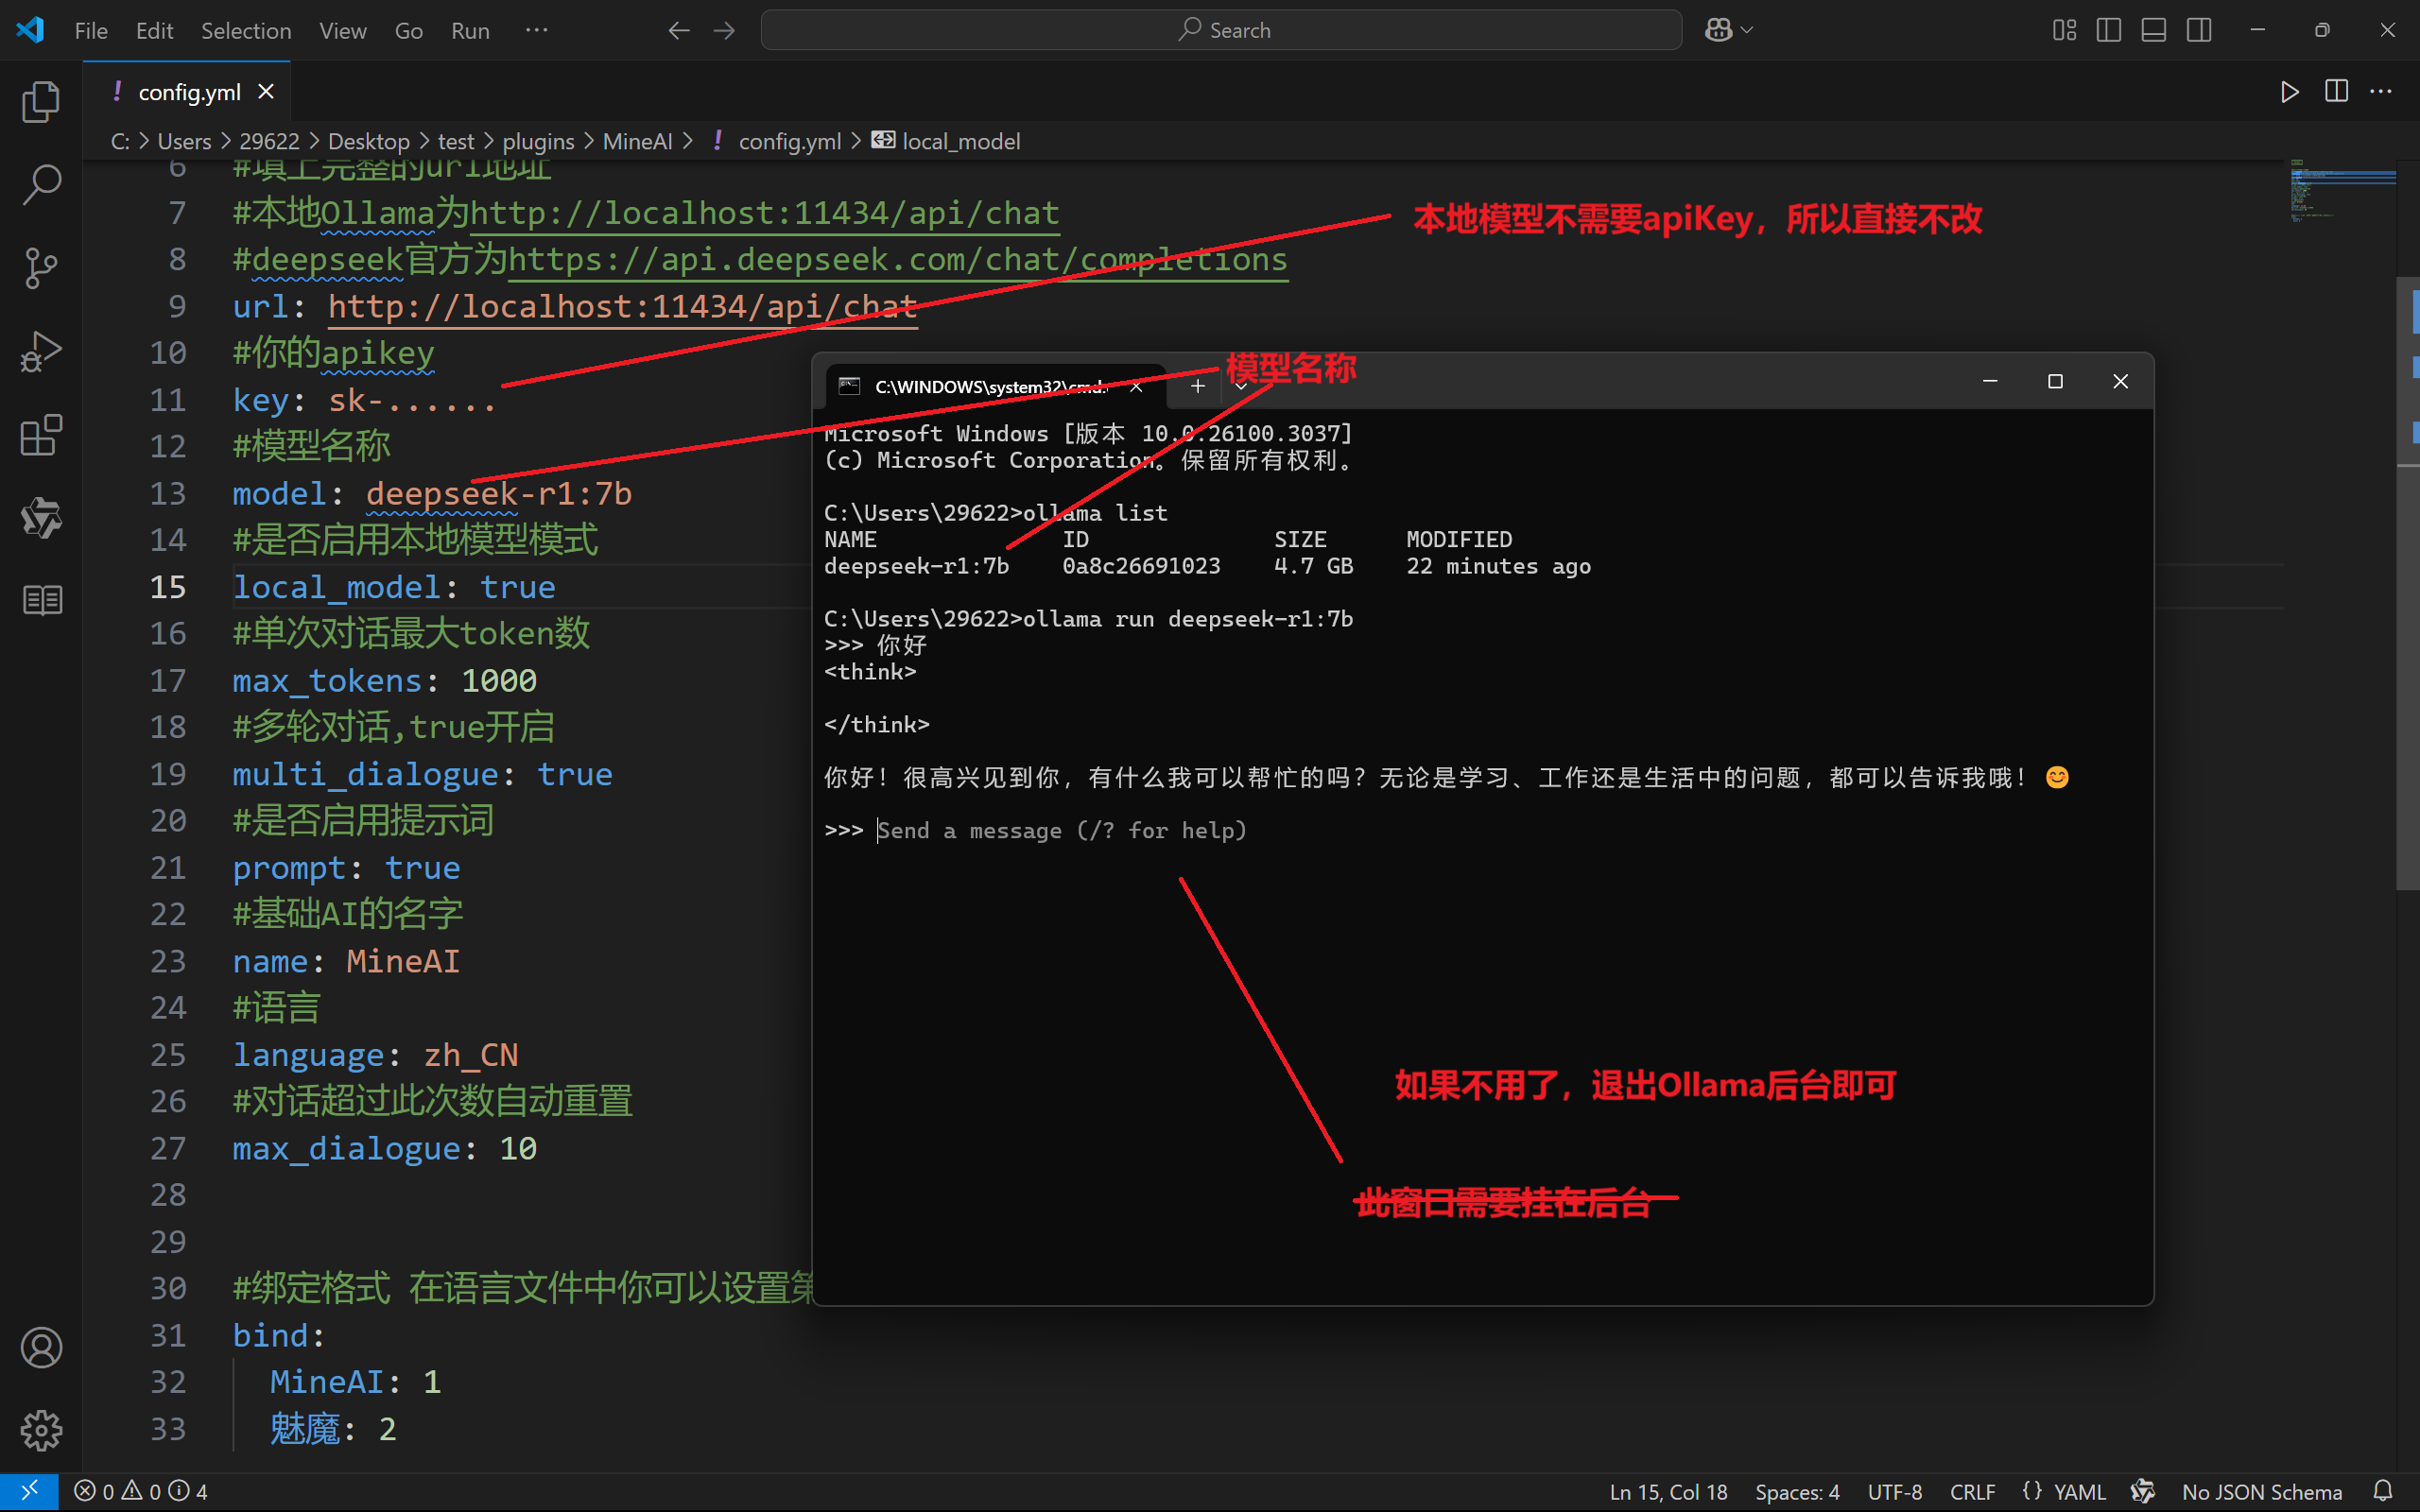Screen dimensions: 2420x1512
Task: Click the Run play icon in editor toolbar
Action: [x=2290, y=92]
